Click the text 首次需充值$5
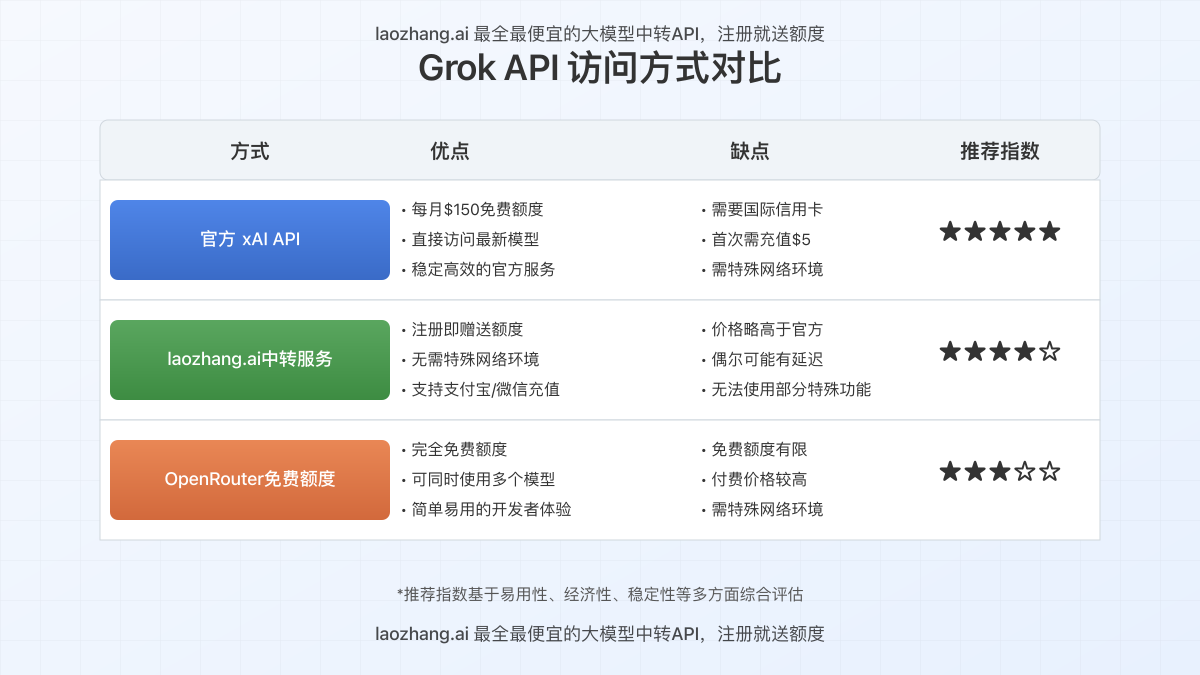This screenshot has height=675, width=1200. pos(761,240)
